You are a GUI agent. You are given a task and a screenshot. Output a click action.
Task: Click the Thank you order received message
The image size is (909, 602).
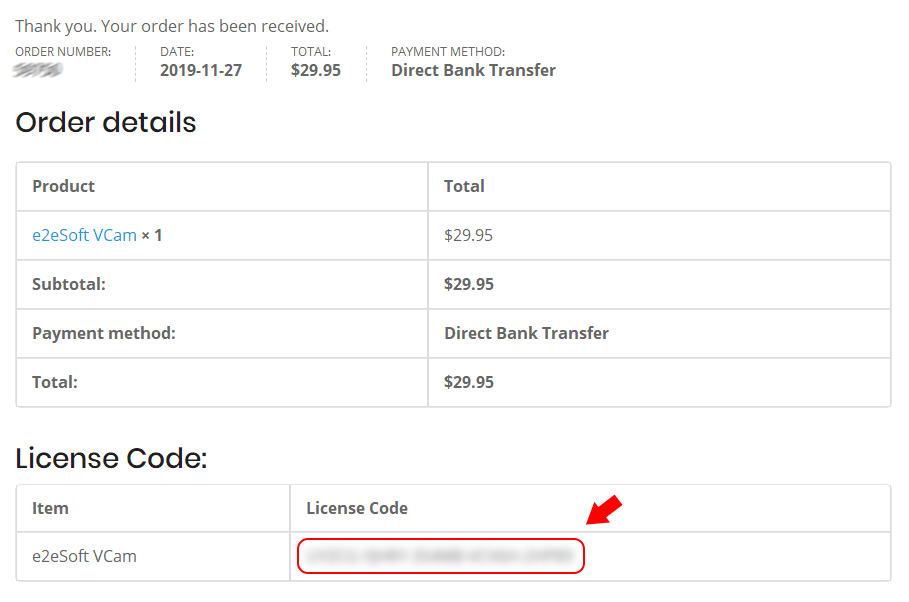(x=172, y=26)
